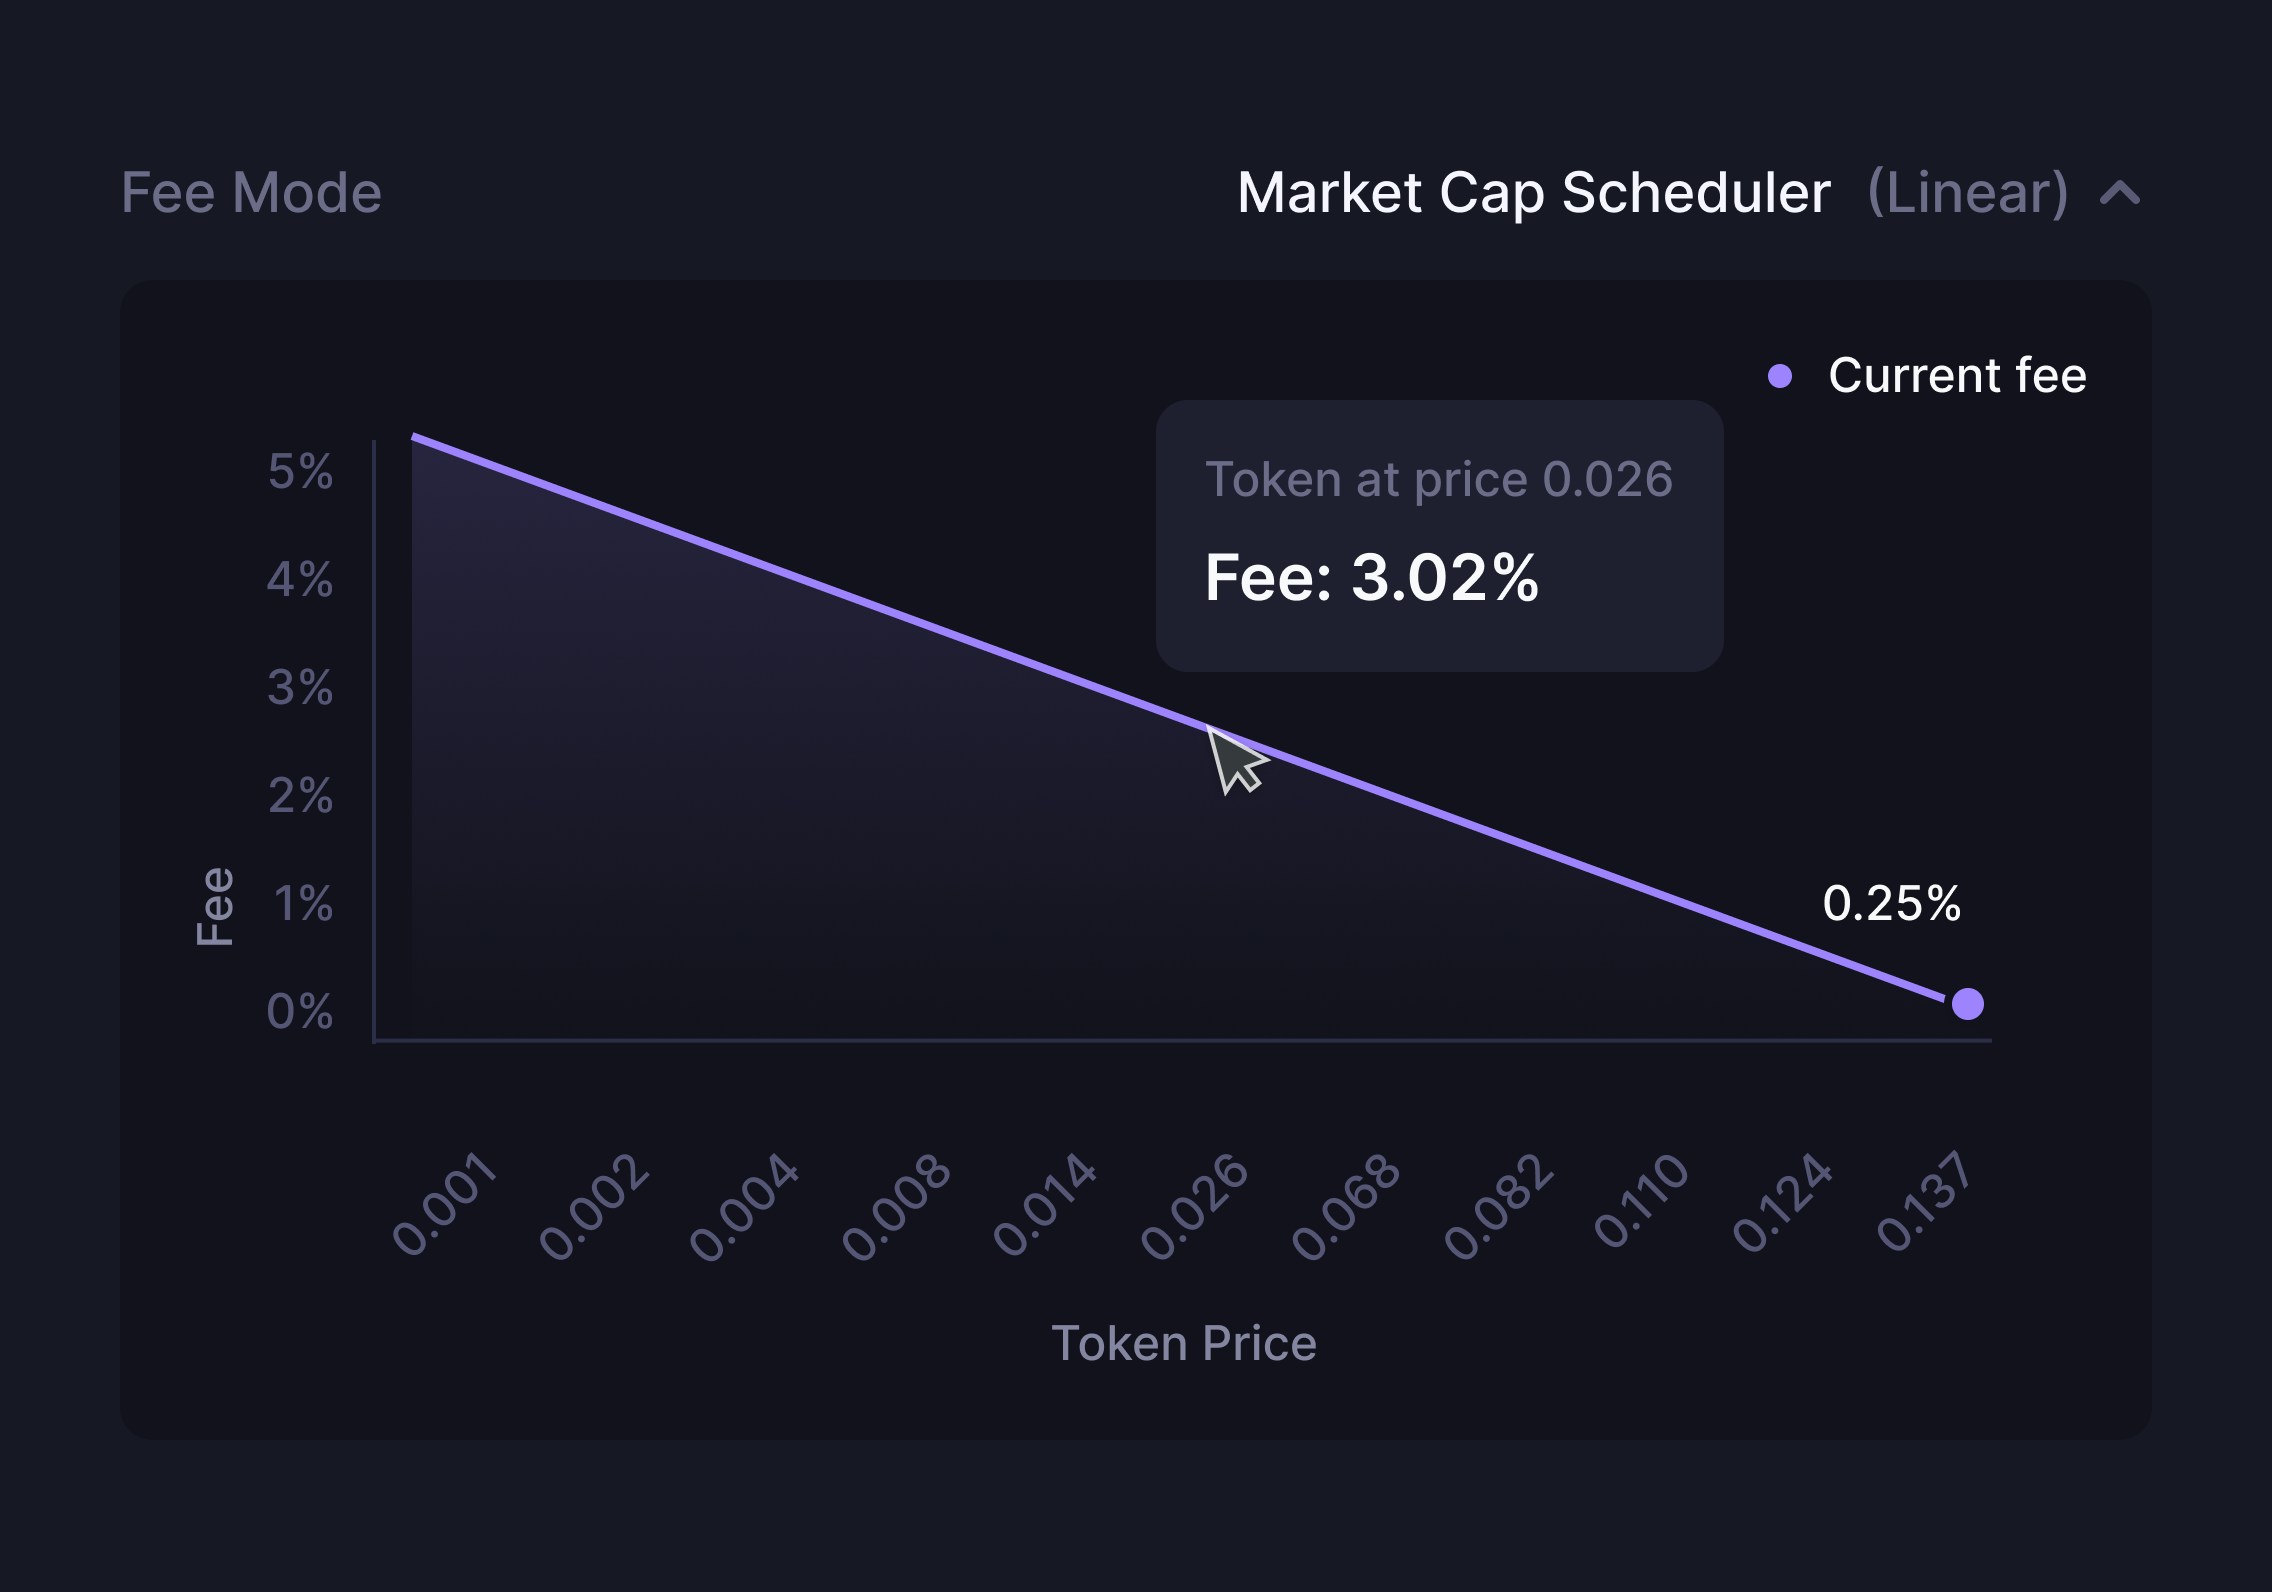Screen dimensions: 2272x1592
Task: Click the purple Current fee legend dot
Action: coord(1779,375)
